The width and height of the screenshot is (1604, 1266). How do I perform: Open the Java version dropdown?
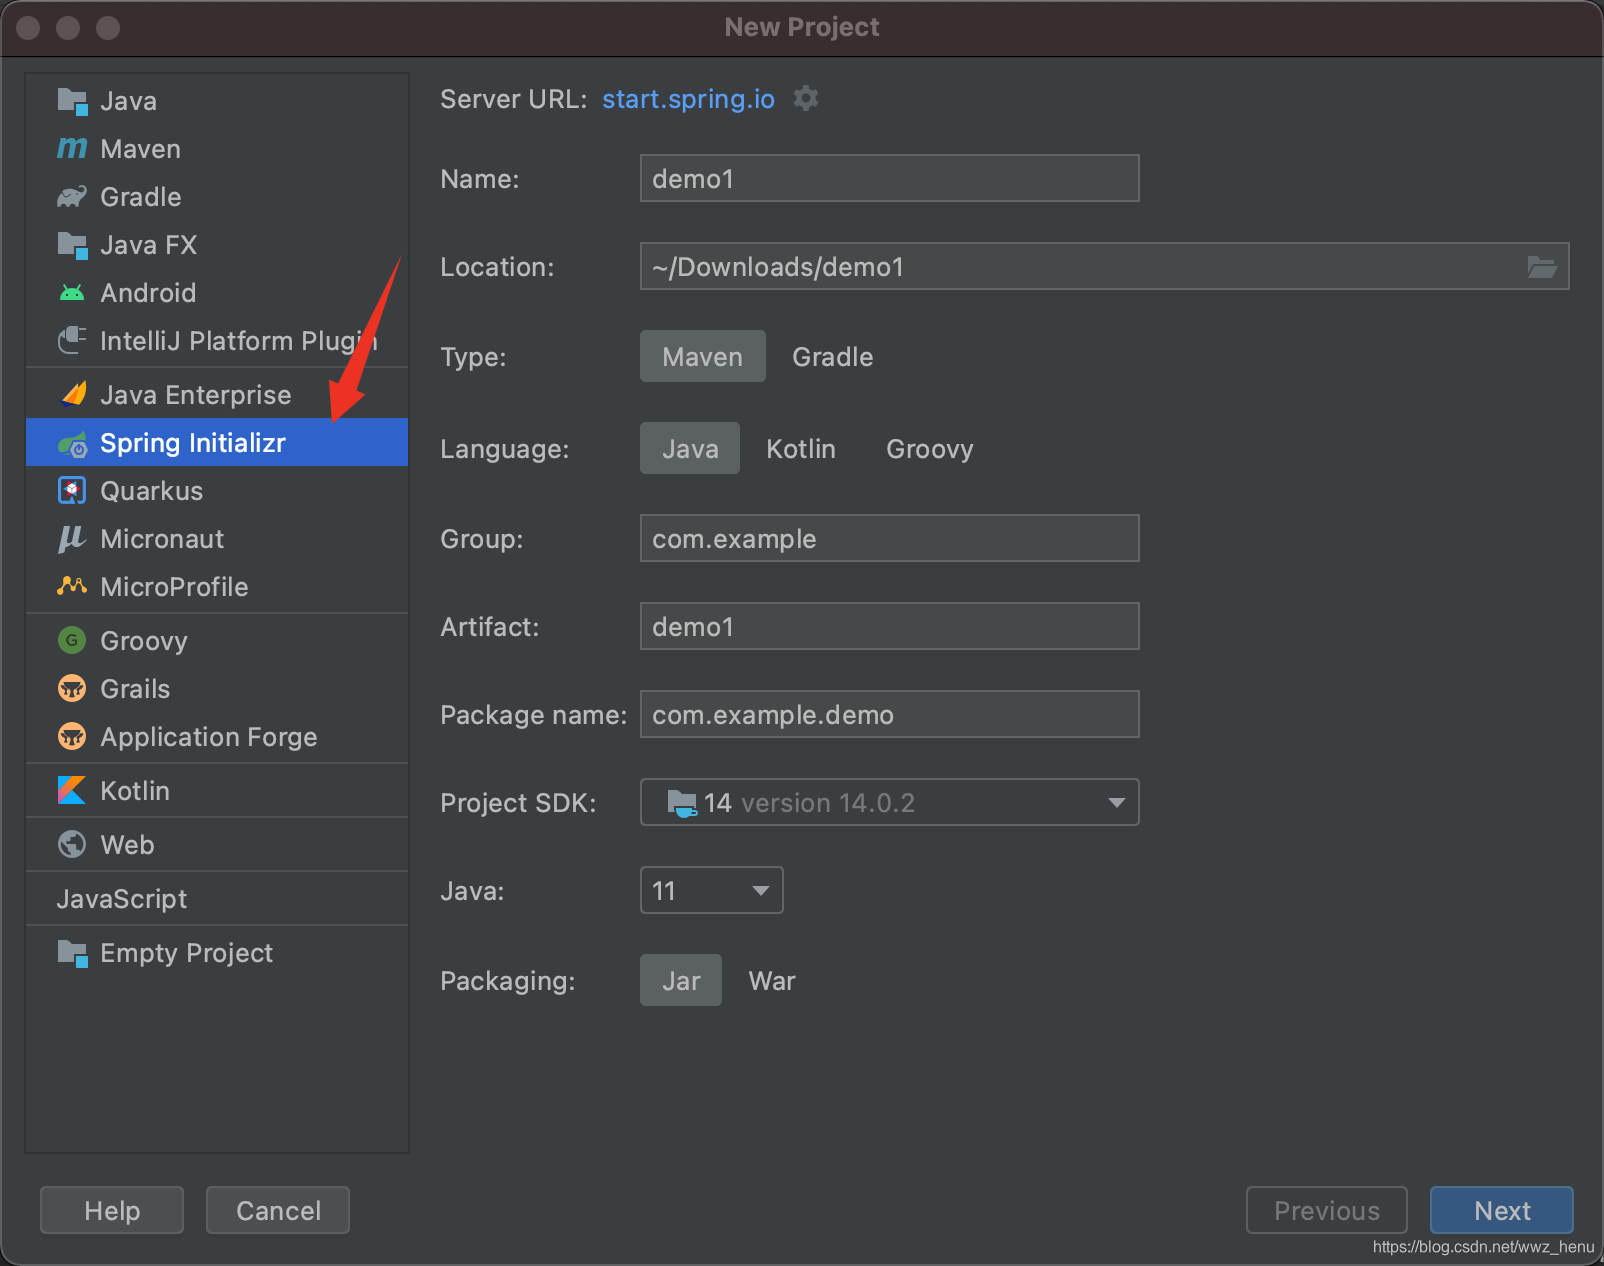712,891
